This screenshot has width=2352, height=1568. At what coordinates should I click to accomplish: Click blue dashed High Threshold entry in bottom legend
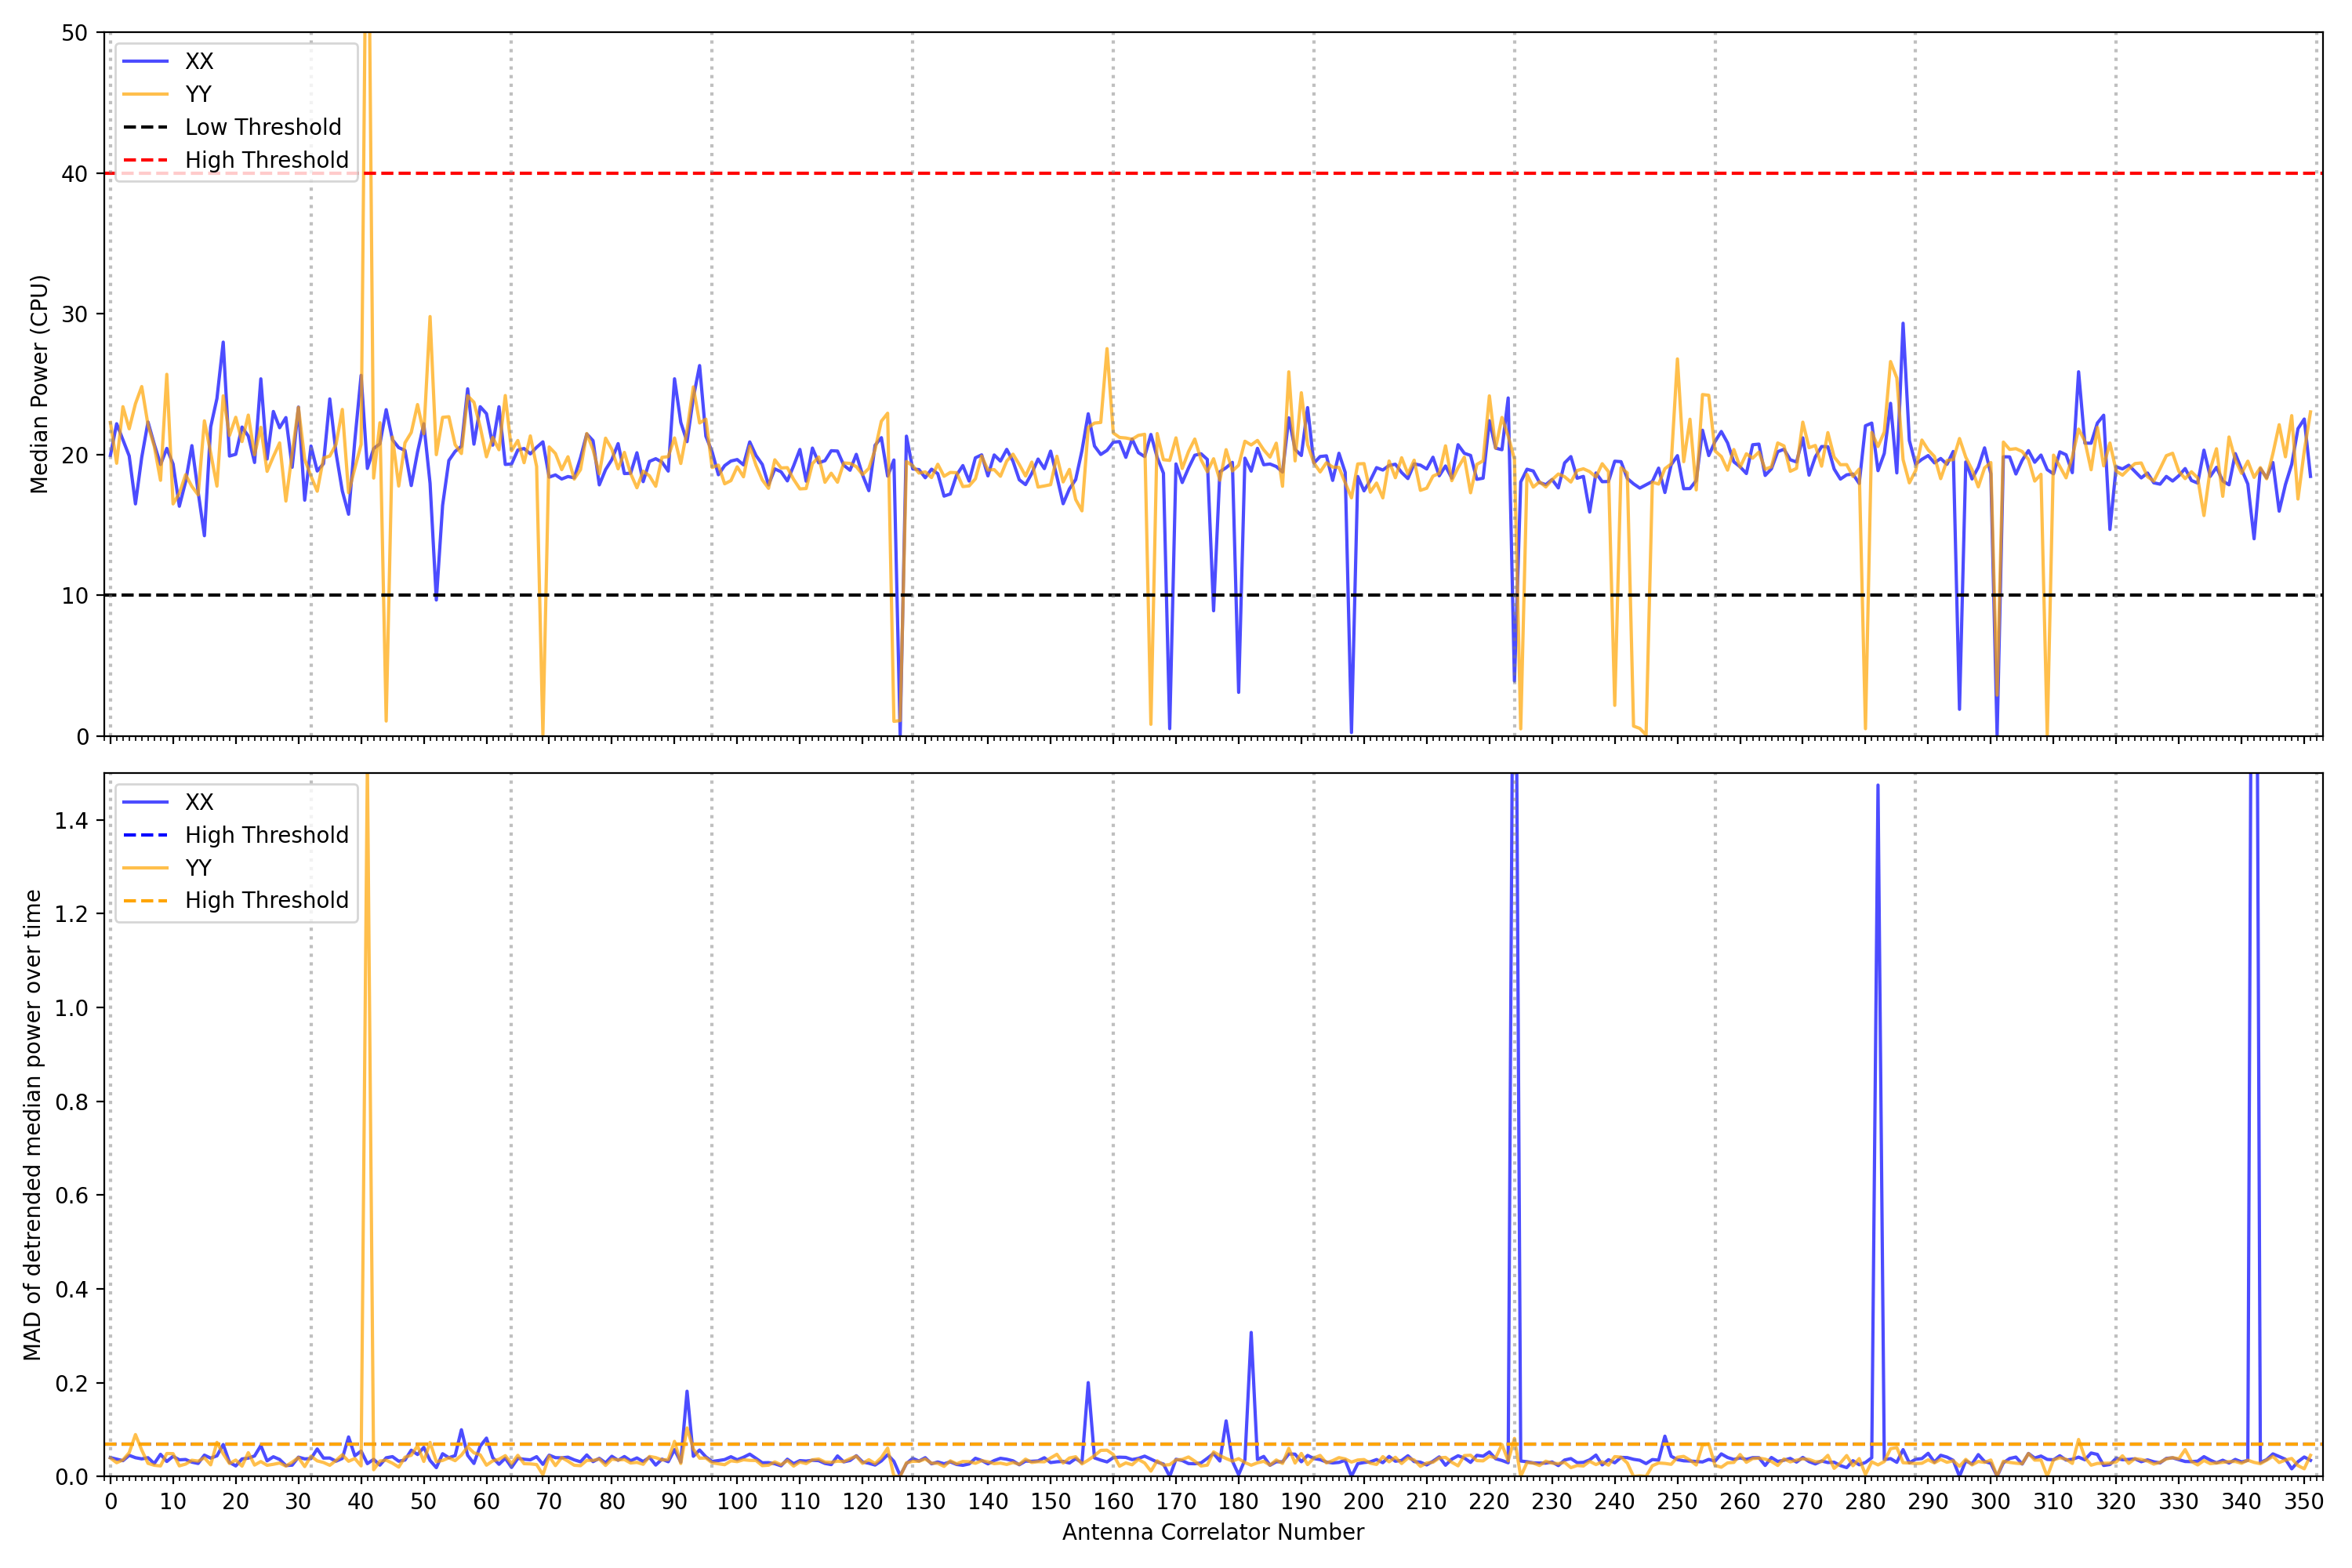[266, 835]
